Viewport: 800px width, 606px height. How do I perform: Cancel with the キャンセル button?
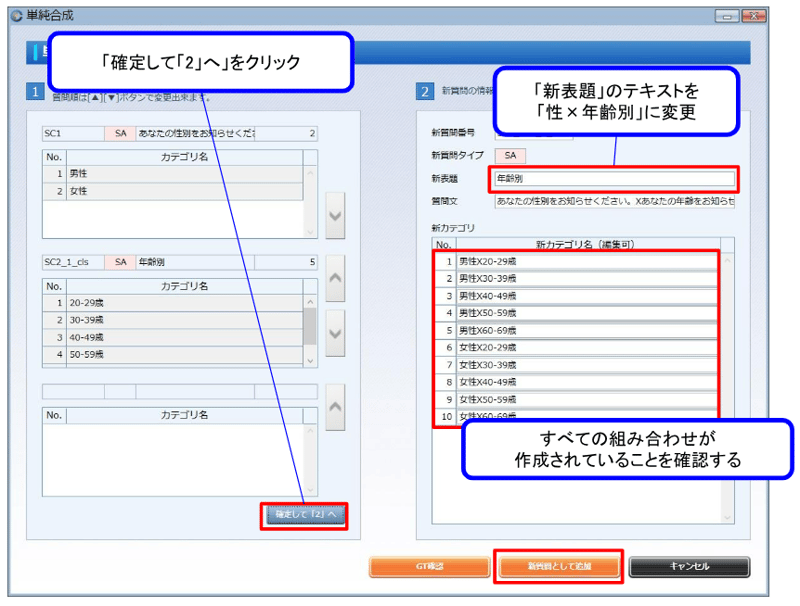point(689,567)
